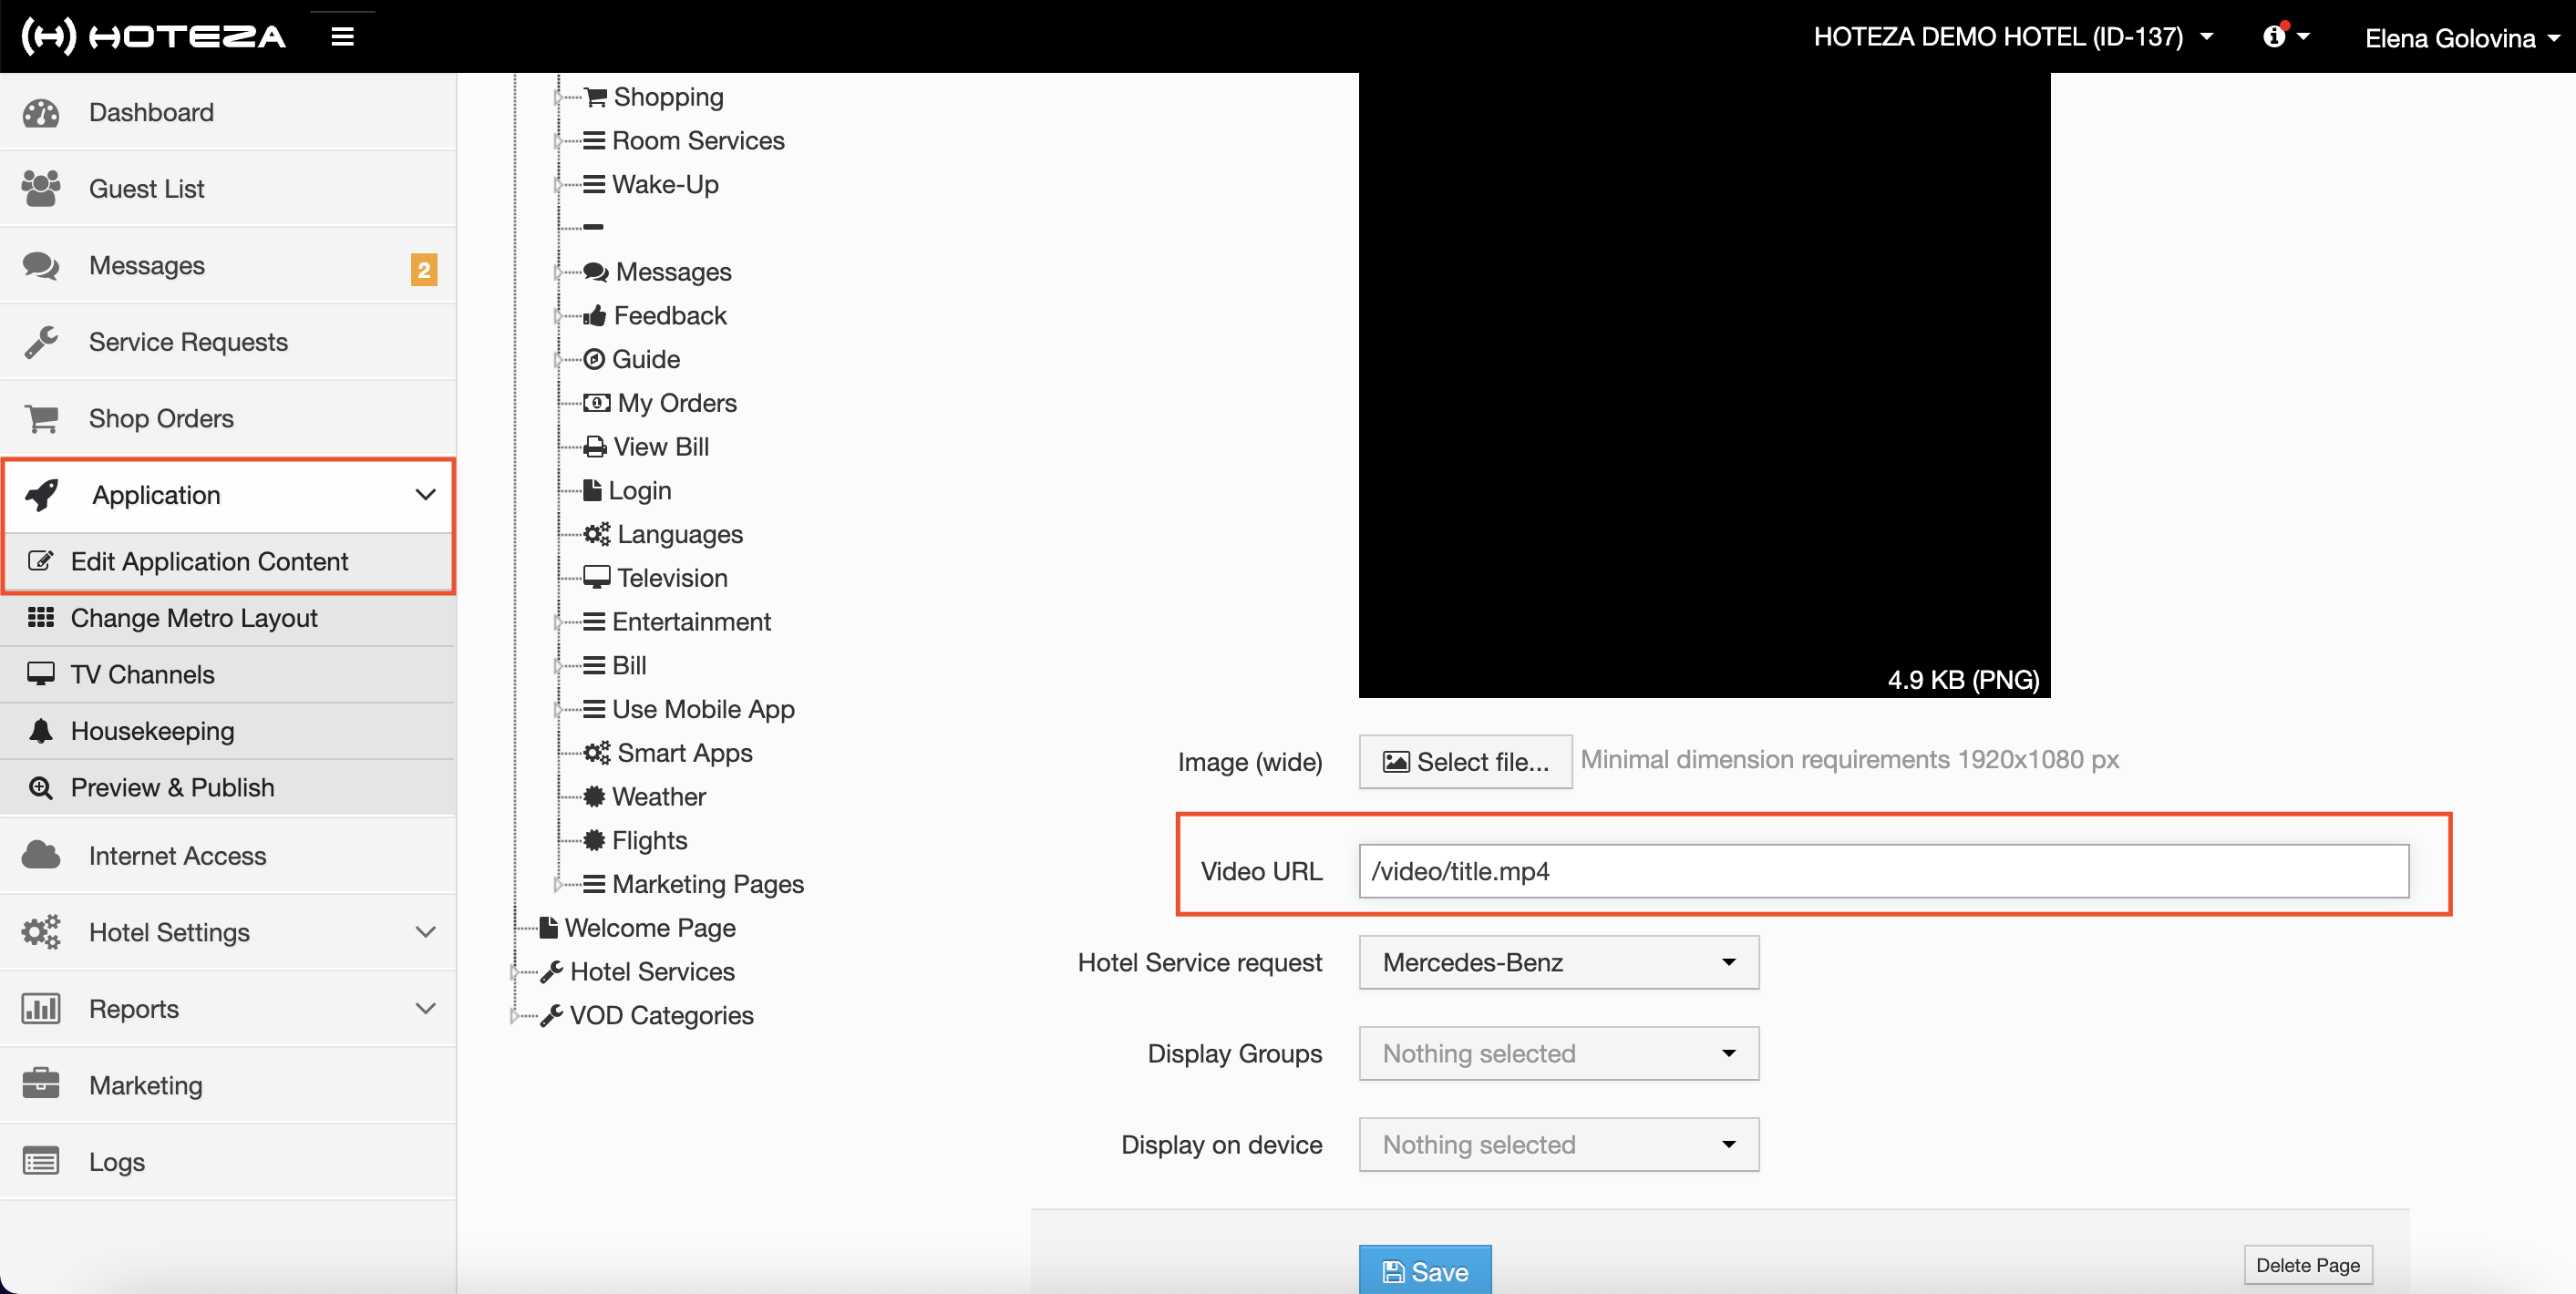Select Smart Apps tree item

684,753
